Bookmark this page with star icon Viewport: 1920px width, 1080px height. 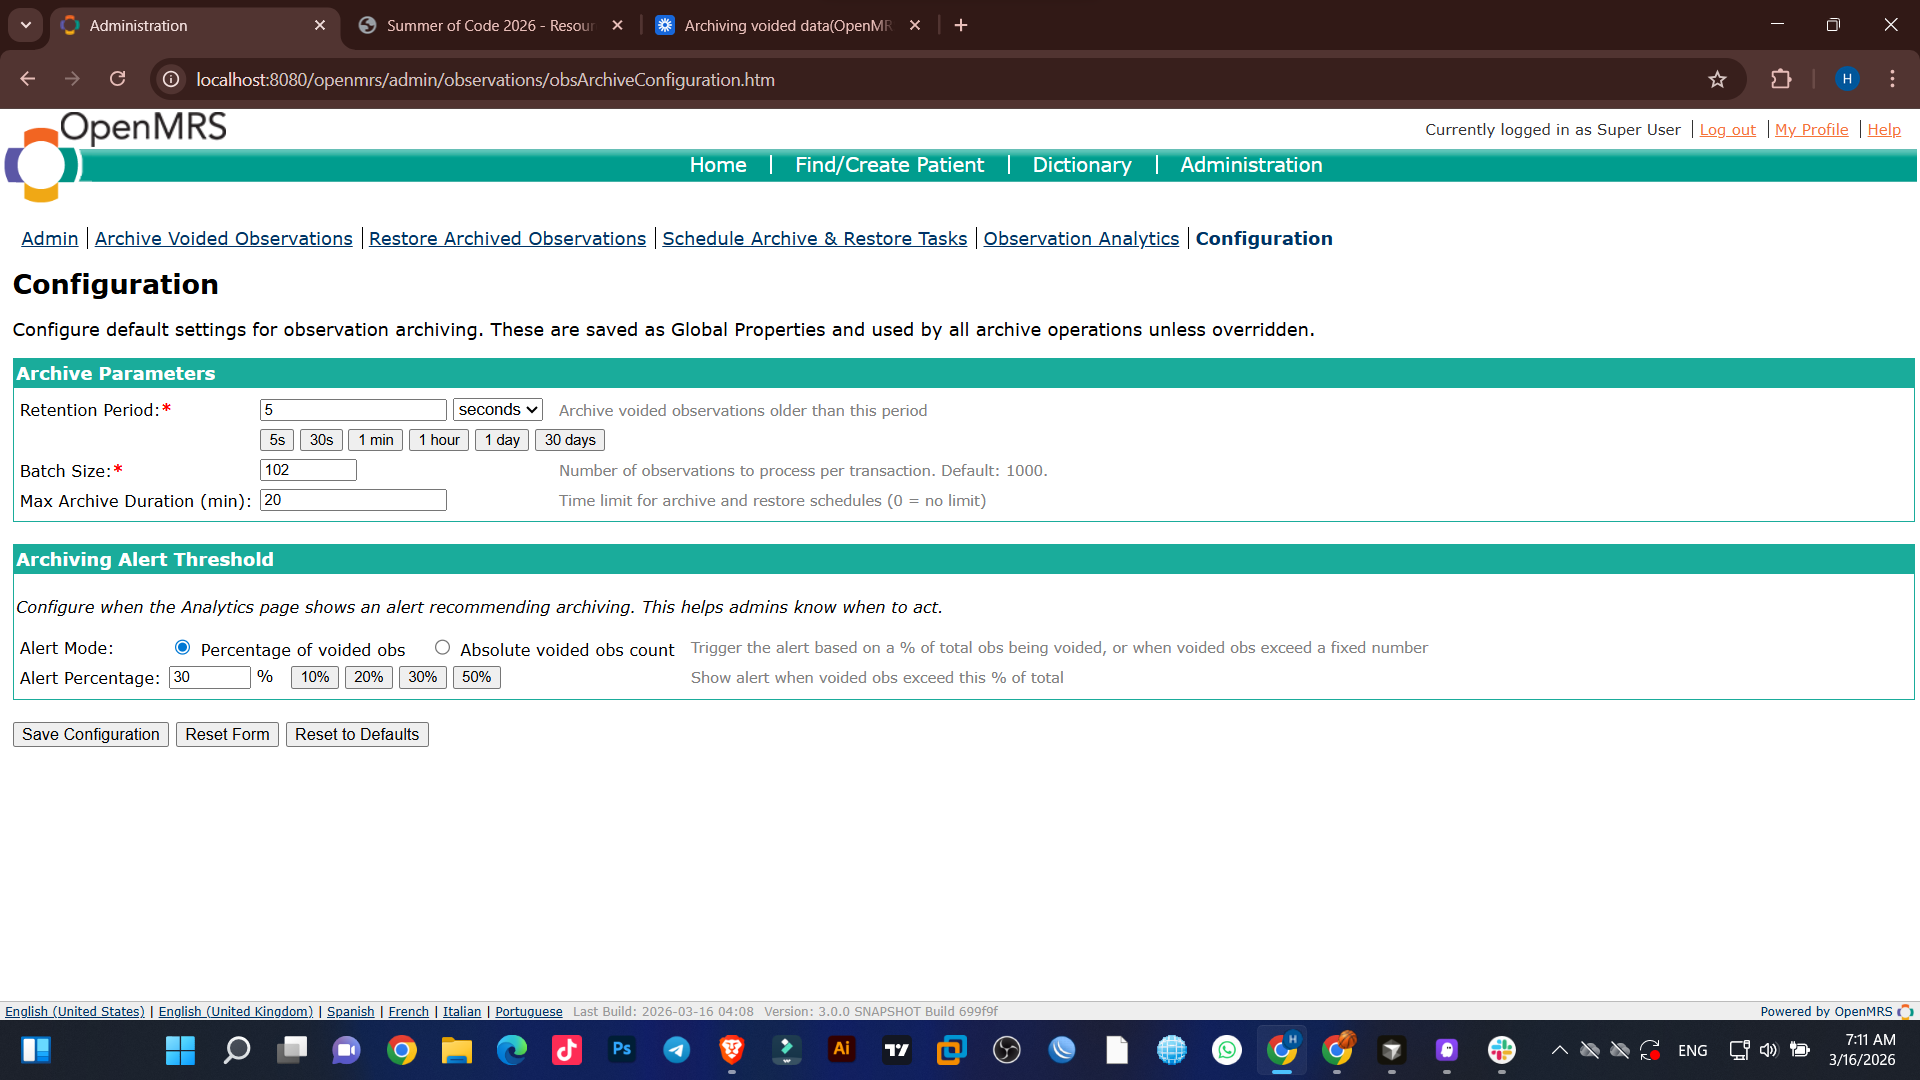(1717, 79)
